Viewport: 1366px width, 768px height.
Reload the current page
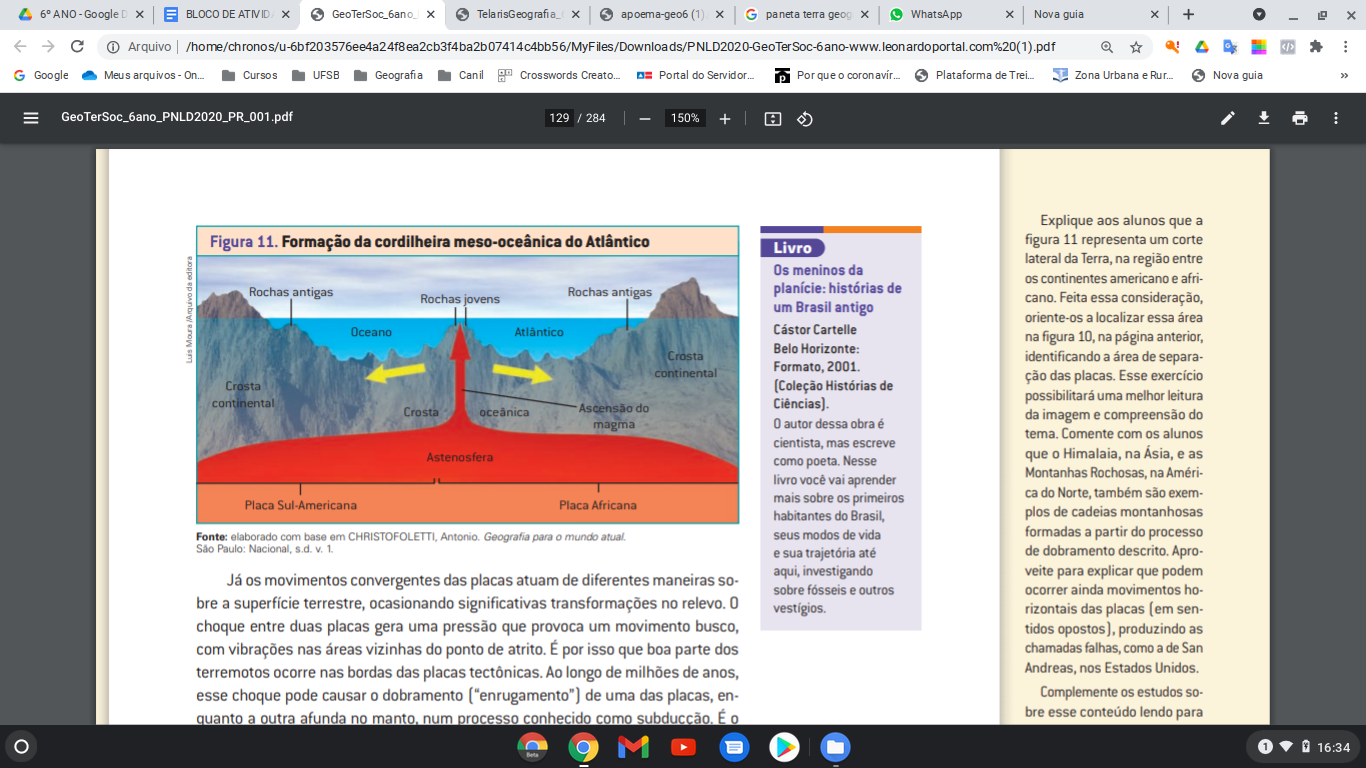(x=77, y=47)
